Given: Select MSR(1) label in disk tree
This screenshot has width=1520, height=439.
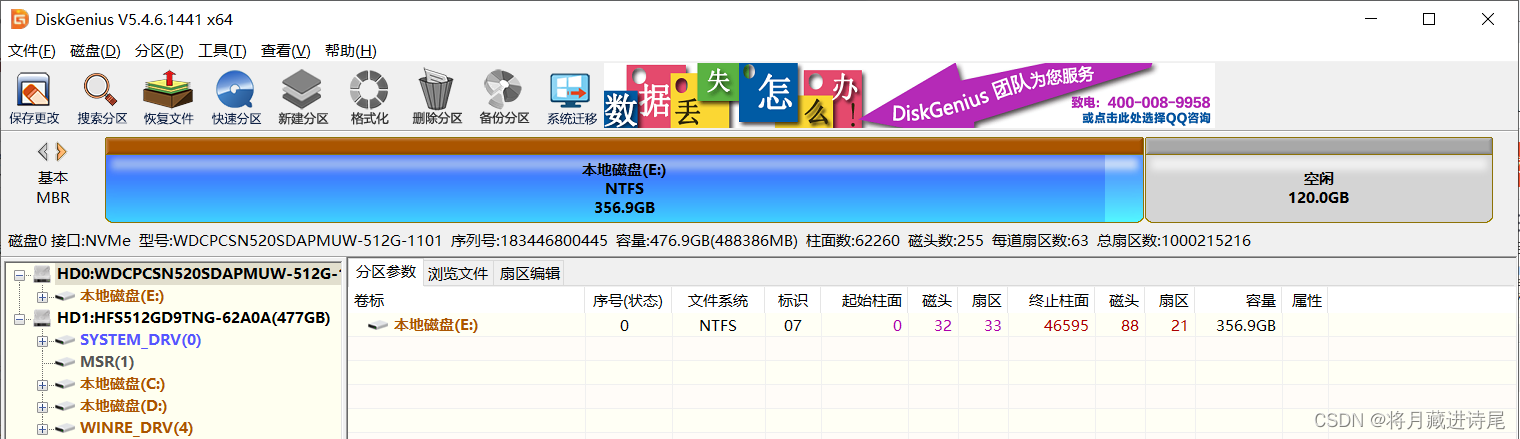Looking at the screenshot, I should (x=107, y=362).
